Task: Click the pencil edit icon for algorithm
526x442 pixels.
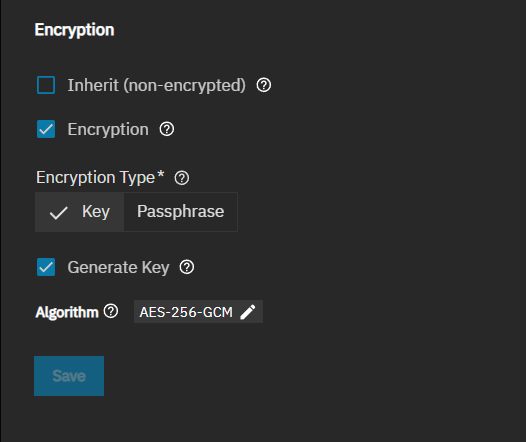Action: 248,312
